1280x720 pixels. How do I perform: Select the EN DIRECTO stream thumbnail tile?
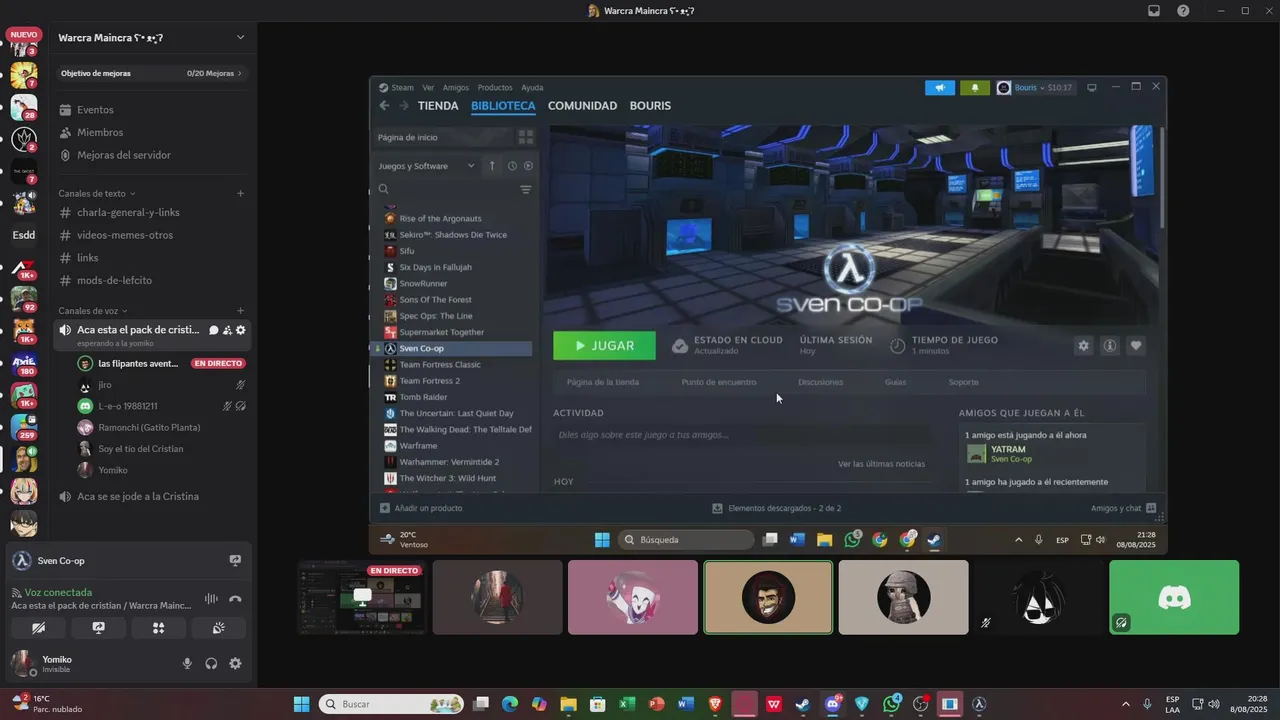(362, 597)
